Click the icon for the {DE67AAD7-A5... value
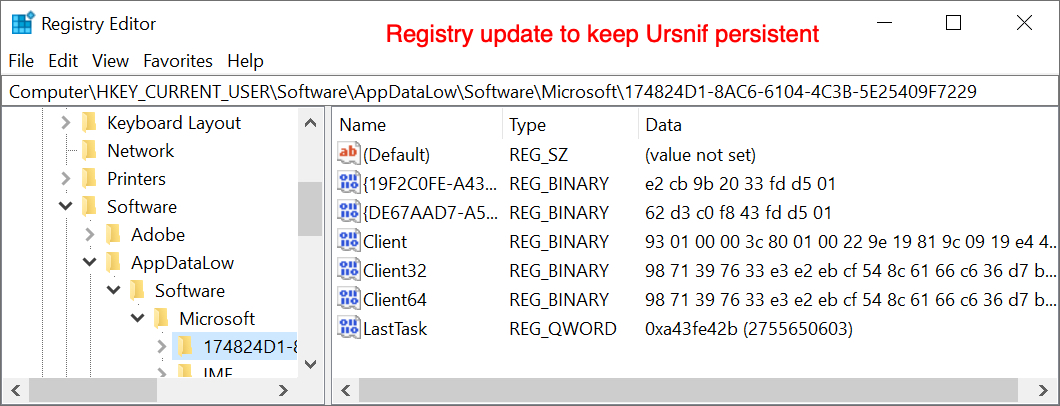The width and height of the screenshot is (1060, 406). [349, 212]
